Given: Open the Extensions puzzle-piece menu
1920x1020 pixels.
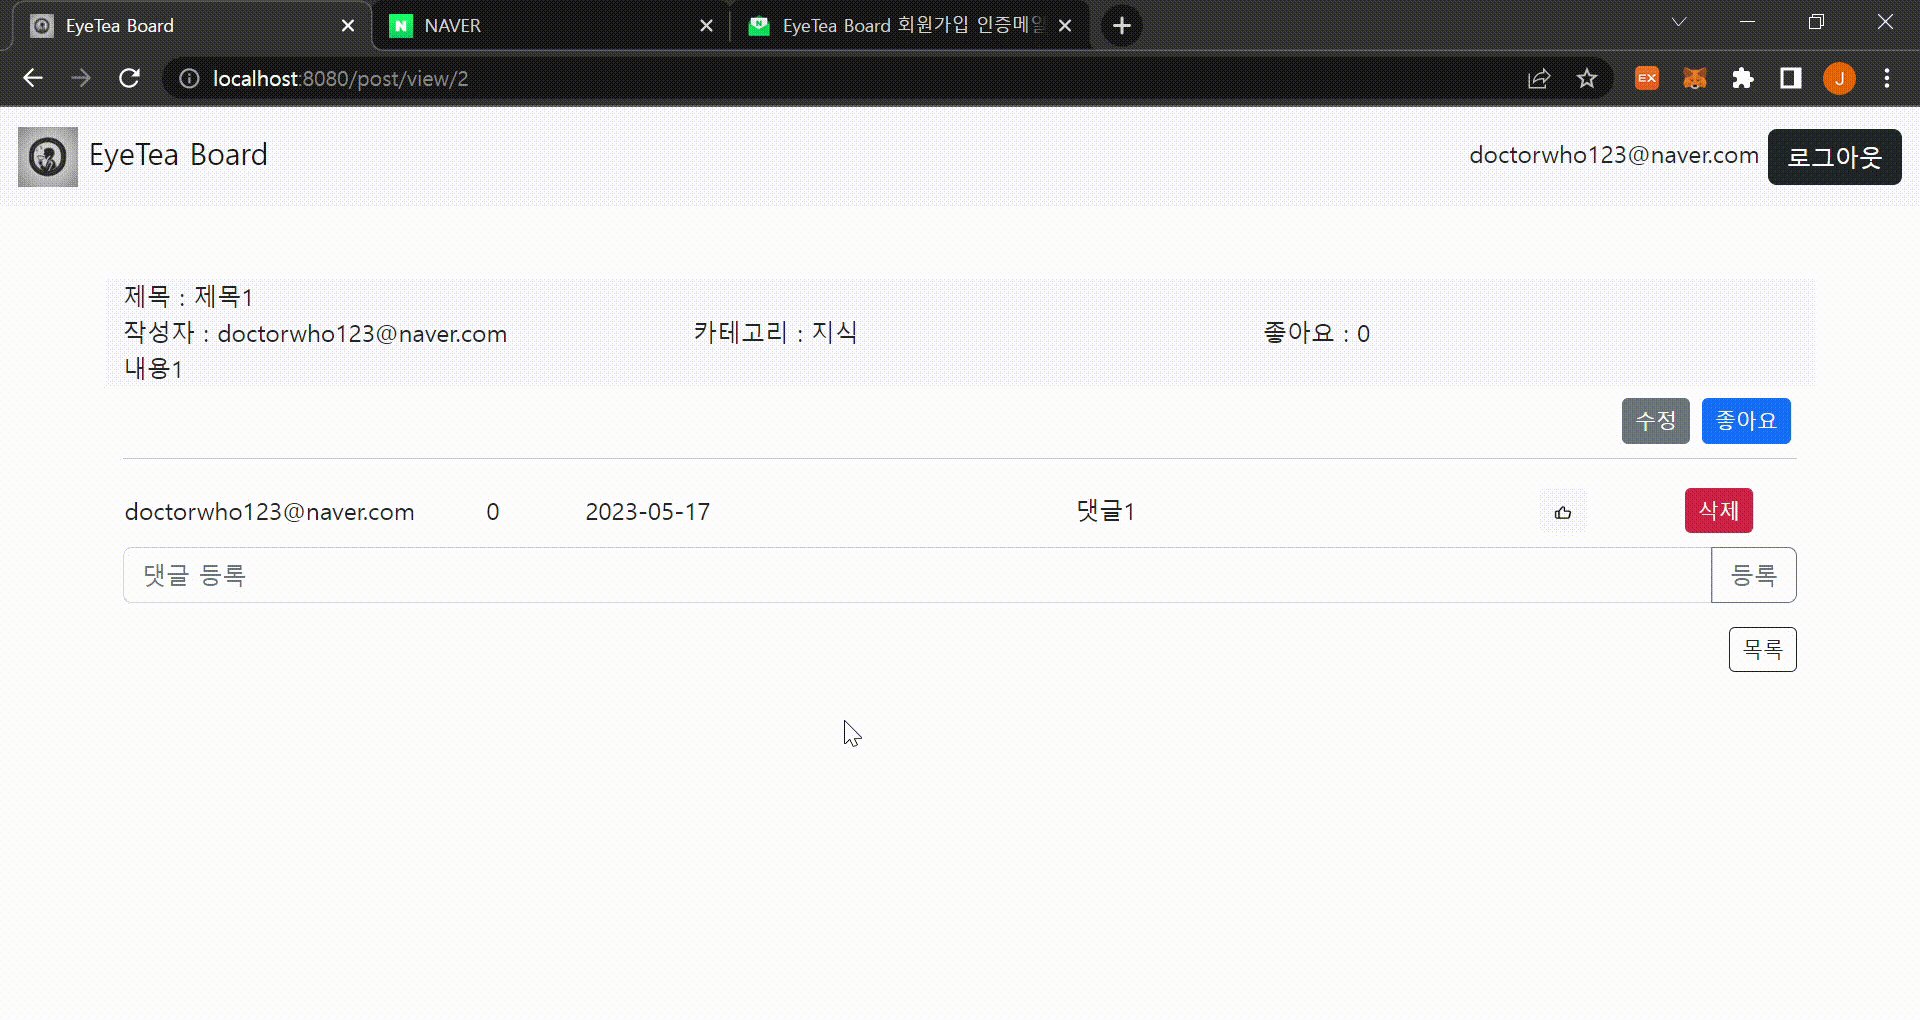Looking at the screenshot, I should point(1743,78).
